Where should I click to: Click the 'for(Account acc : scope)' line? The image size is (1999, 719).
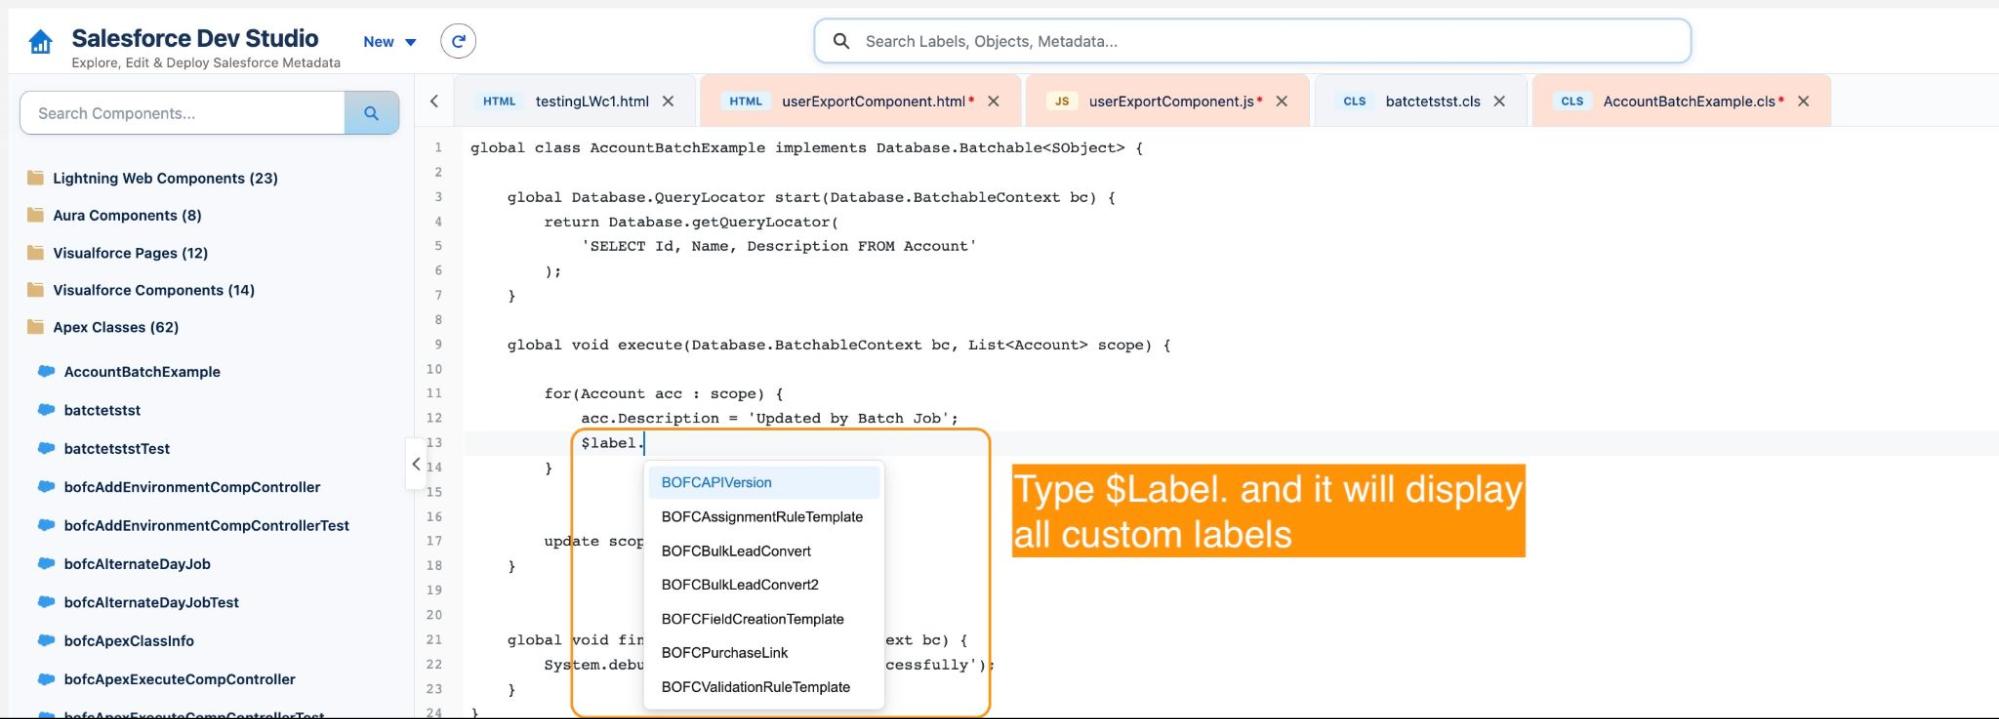tap(664, 394)
